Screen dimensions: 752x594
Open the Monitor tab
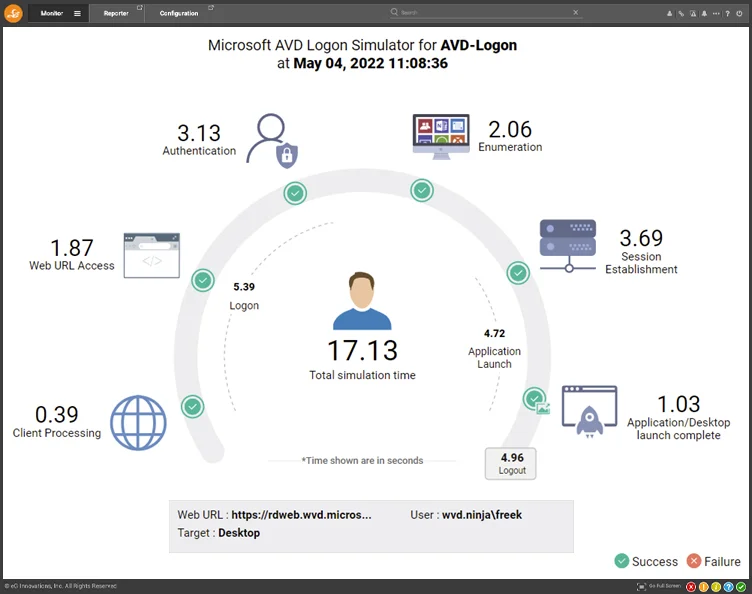pos(52,13)
